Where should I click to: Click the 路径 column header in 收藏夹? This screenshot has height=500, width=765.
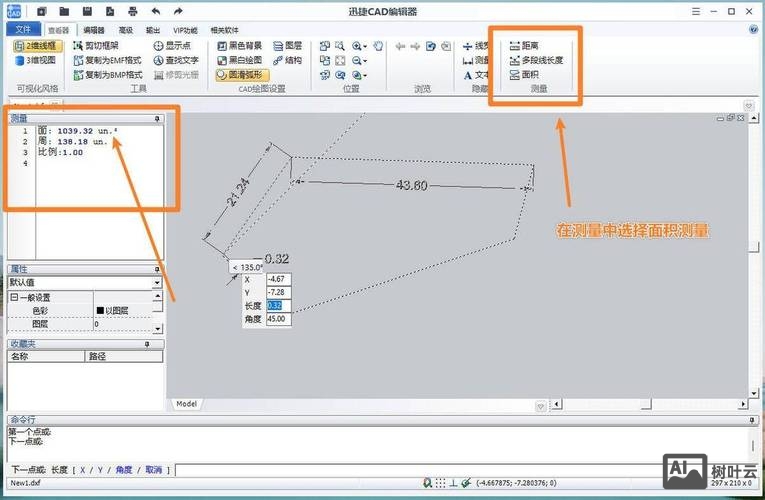124,356
